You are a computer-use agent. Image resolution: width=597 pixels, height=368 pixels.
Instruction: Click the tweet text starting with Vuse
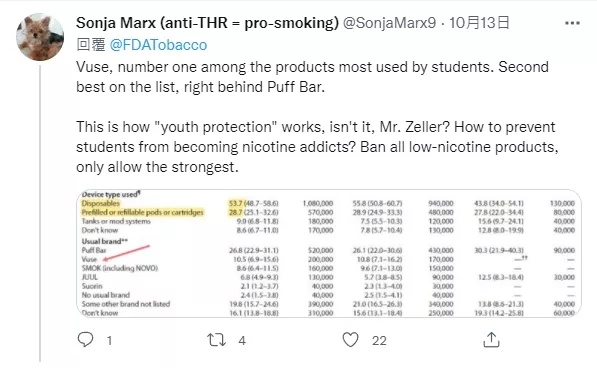point(312,77)
